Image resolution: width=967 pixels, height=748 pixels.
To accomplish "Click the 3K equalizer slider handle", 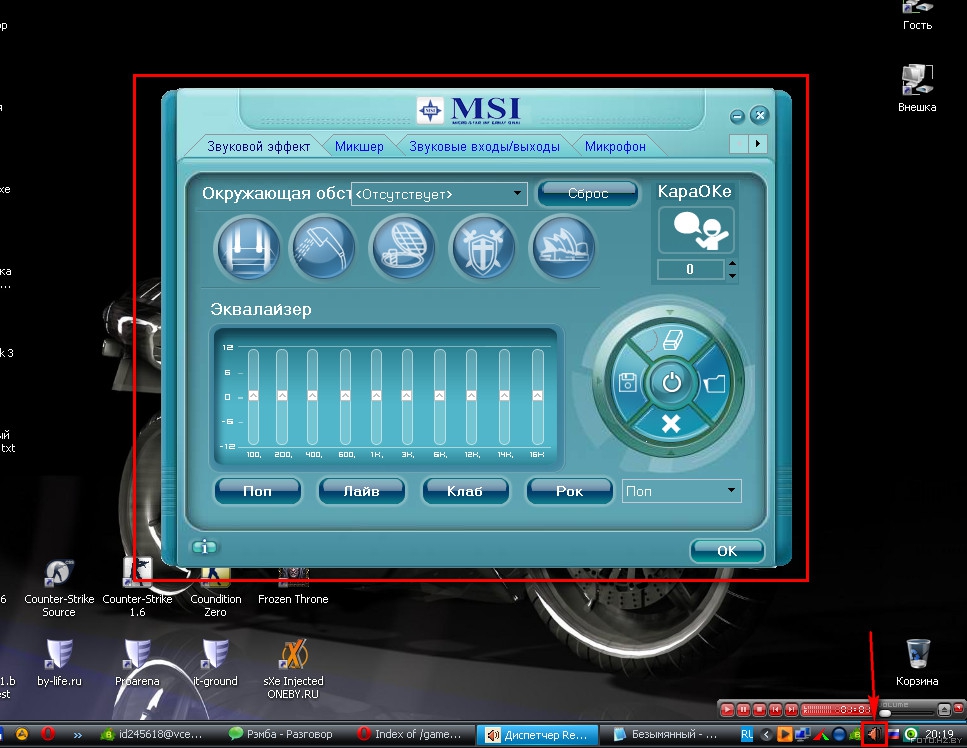I will click(x=407, y=395).
